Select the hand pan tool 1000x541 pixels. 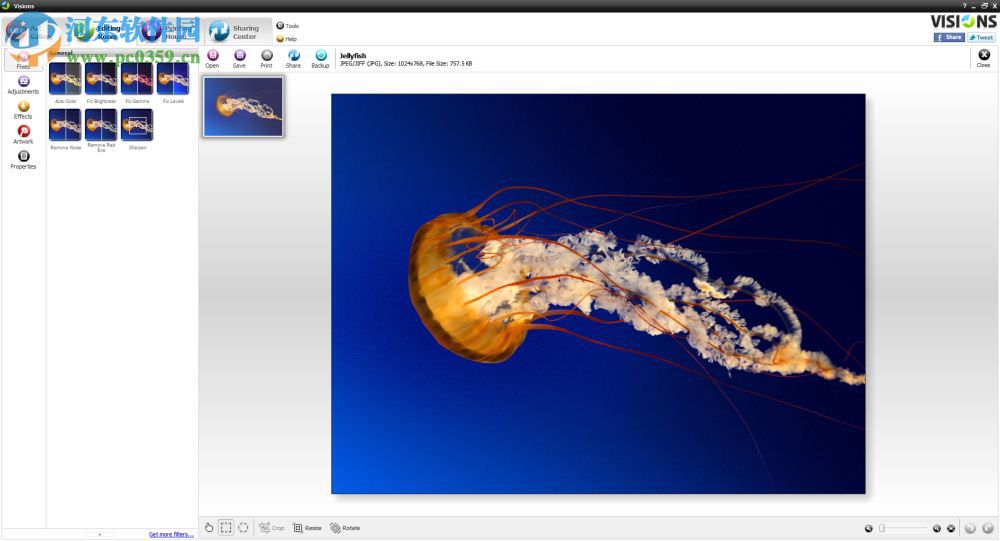pos(209,527)
